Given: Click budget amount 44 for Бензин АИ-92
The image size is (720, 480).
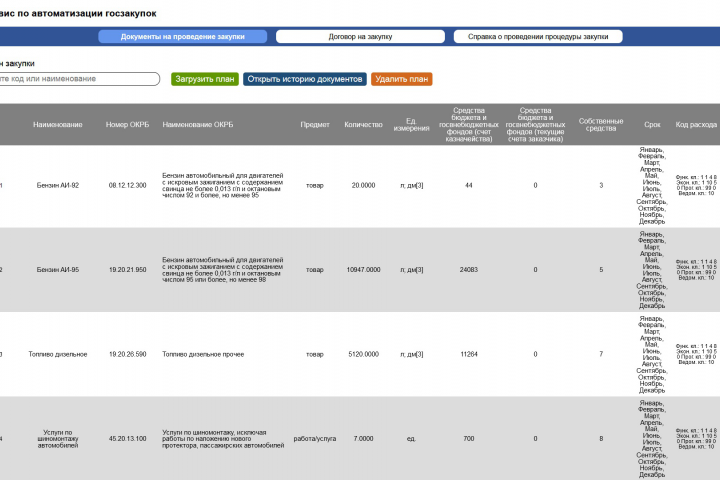Looking at the screenshot, I should click(469, 186).
